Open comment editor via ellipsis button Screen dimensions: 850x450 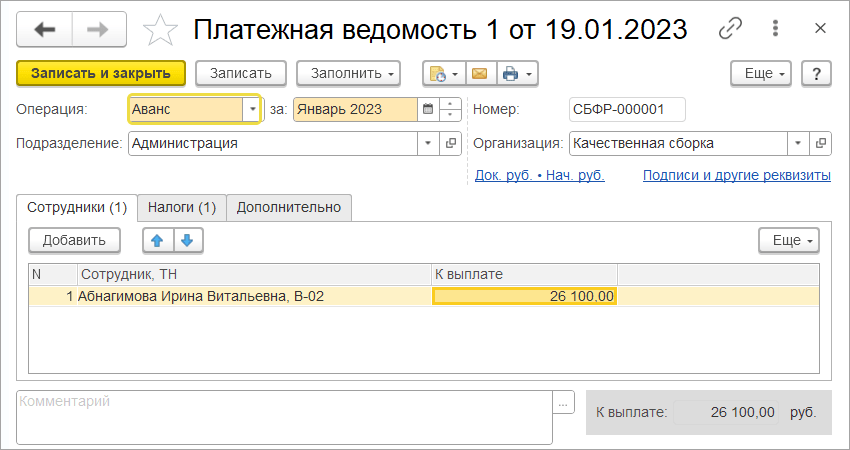coord(564,403)
